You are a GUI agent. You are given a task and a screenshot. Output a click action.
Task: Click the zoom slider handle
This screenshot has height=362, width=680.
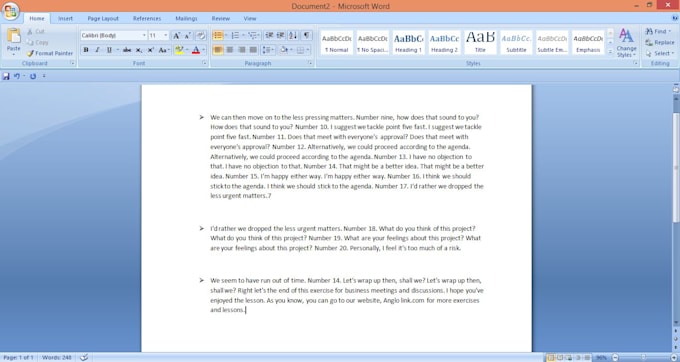pos(644,358)
